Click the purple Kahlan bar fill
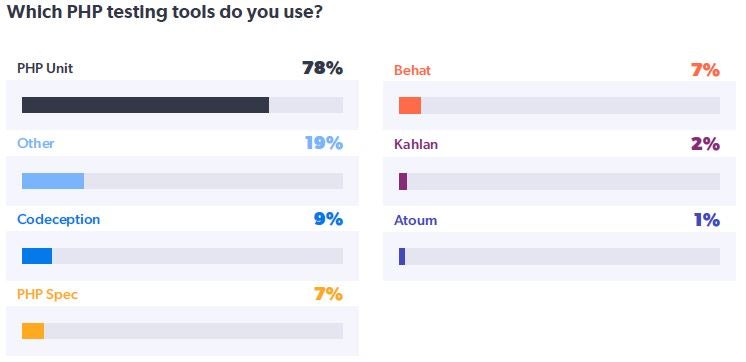 pos(402,181)
